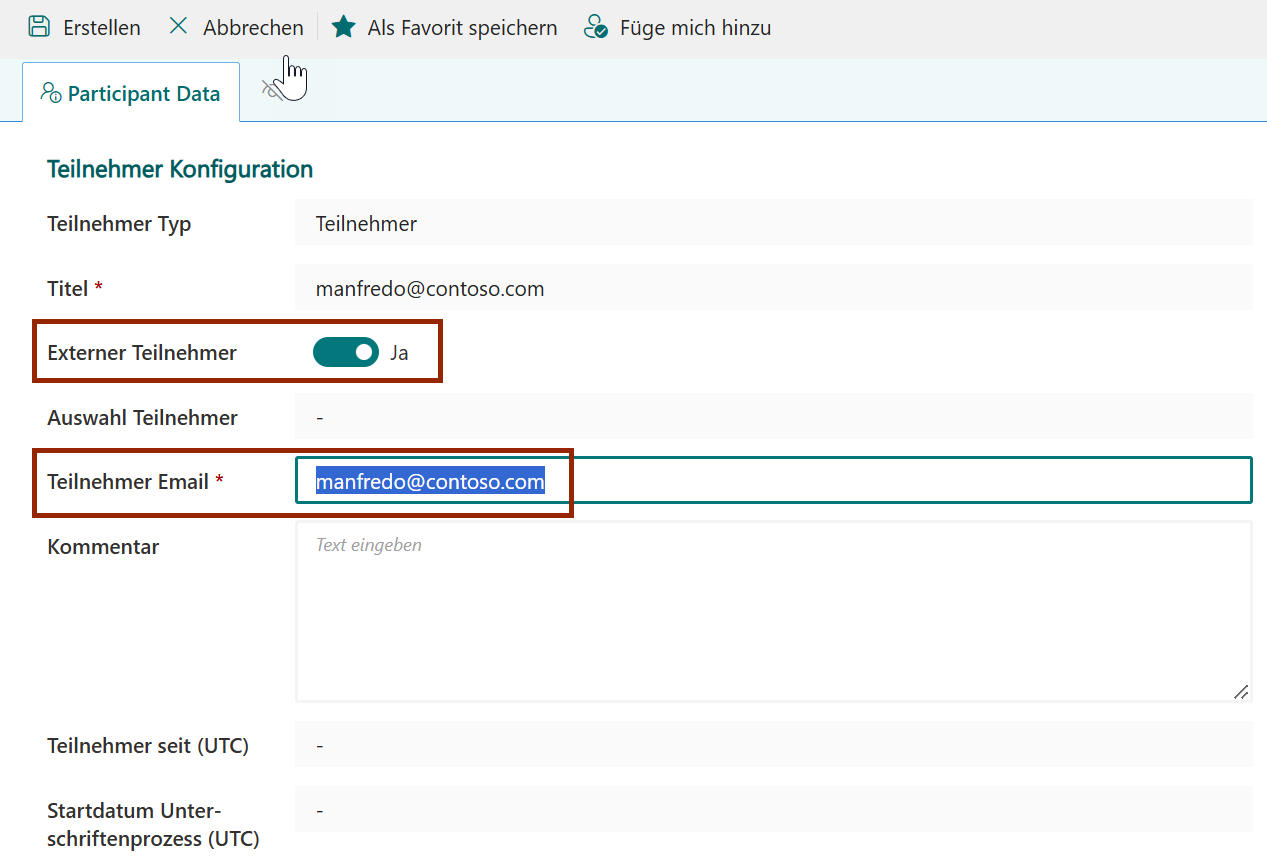Select Als Favorit speichern
Viewport: 1267px width, 860px height.
coord(462,28)
